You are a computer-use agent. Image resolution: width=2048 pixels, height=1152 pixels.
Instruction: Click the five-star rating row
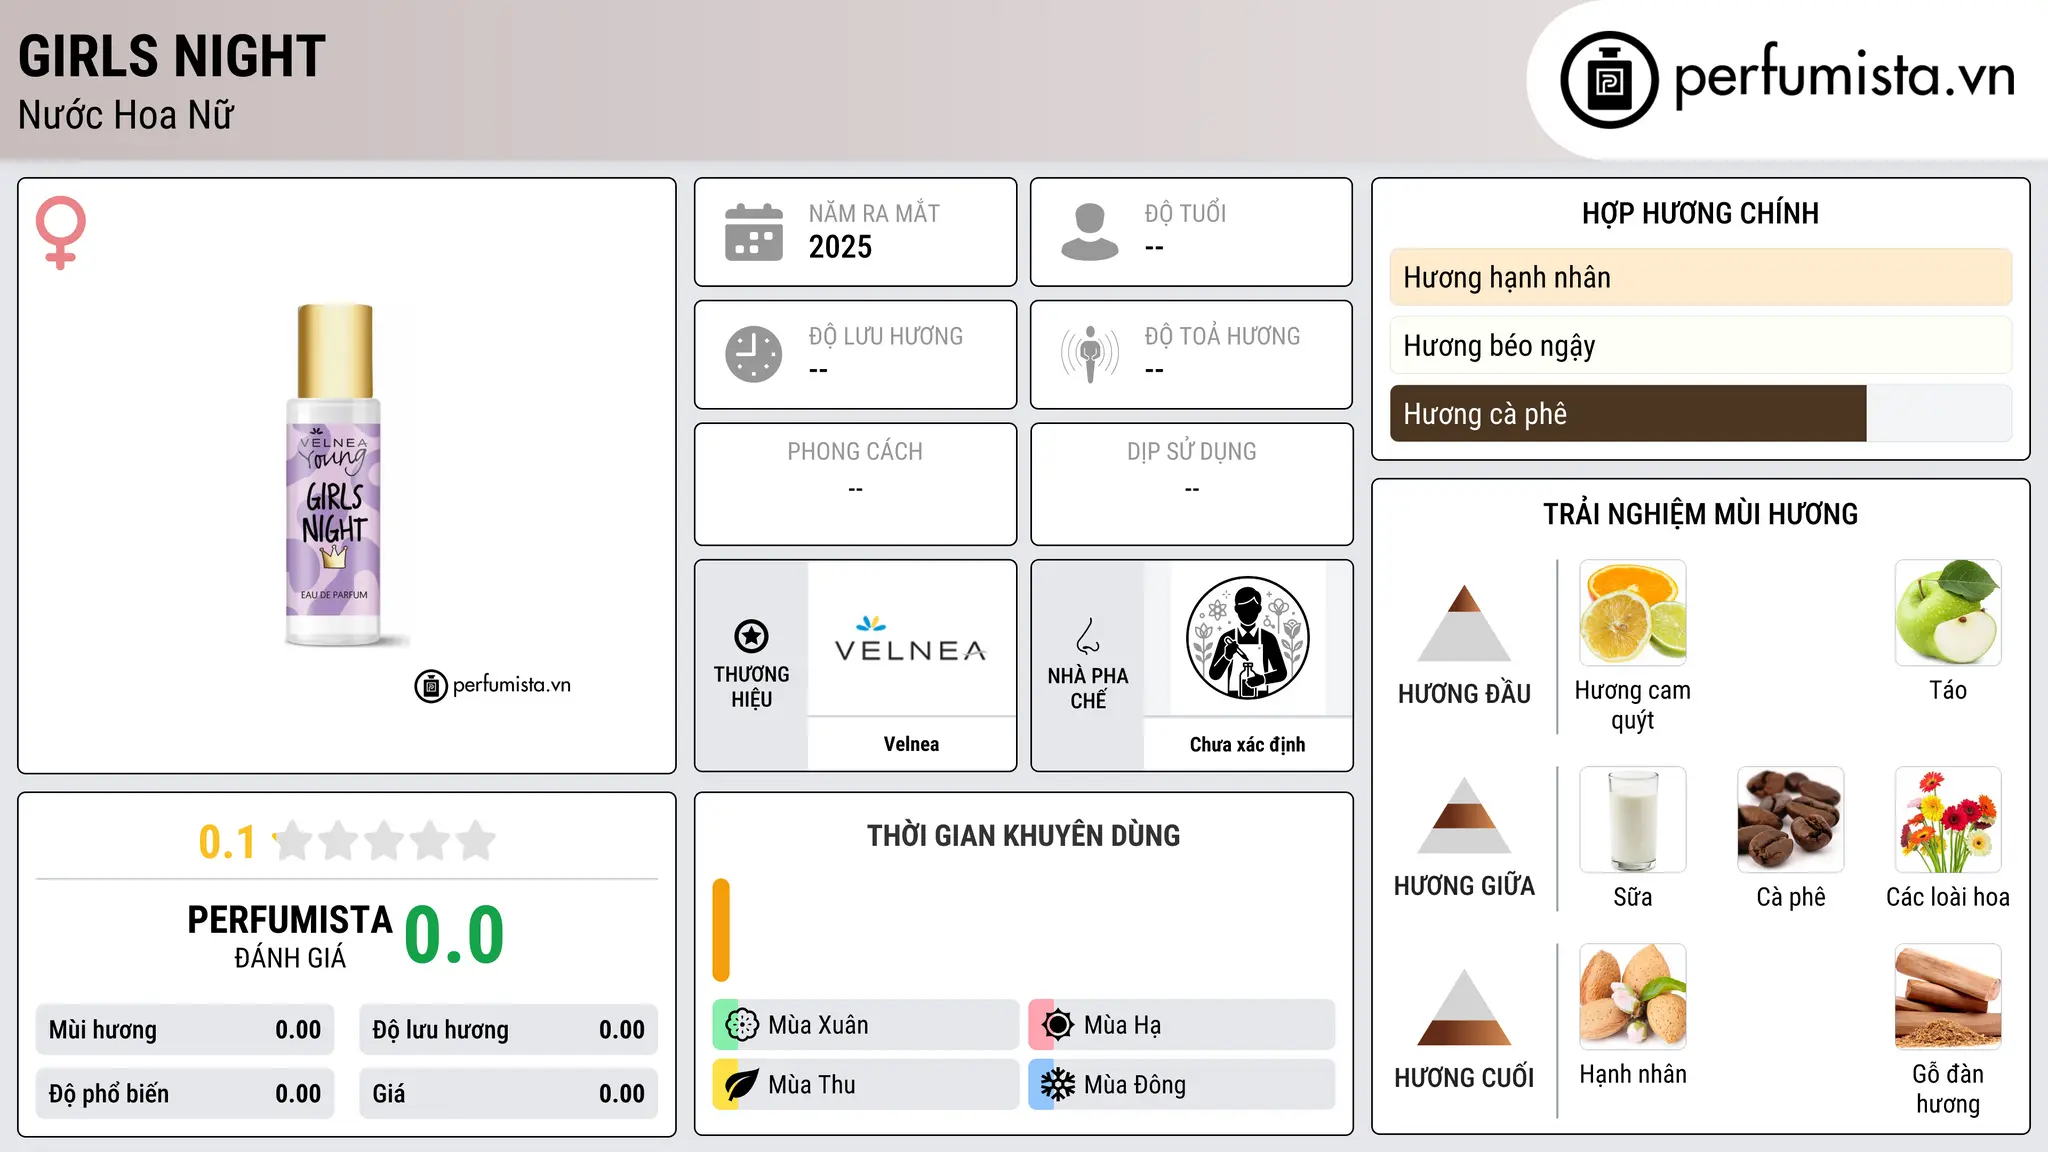pos(385,841)
